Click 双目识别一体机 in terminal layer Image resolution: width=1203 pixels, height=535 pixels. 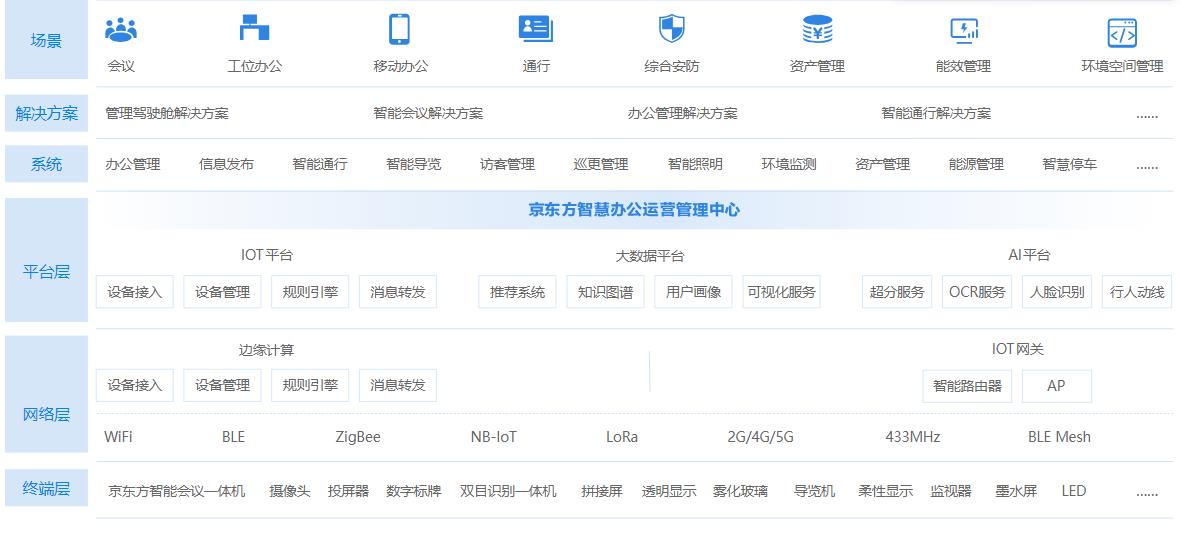coord(508,491)
